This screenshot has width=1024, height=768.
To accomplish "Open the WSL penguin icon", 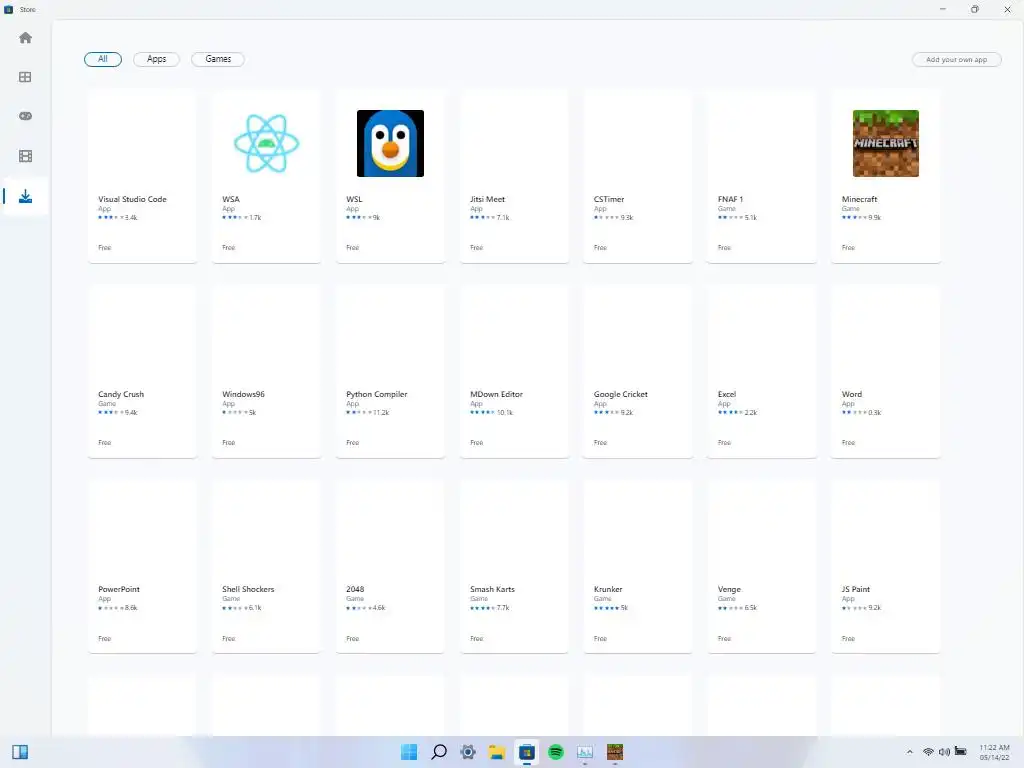I will (x=391, y=143).
